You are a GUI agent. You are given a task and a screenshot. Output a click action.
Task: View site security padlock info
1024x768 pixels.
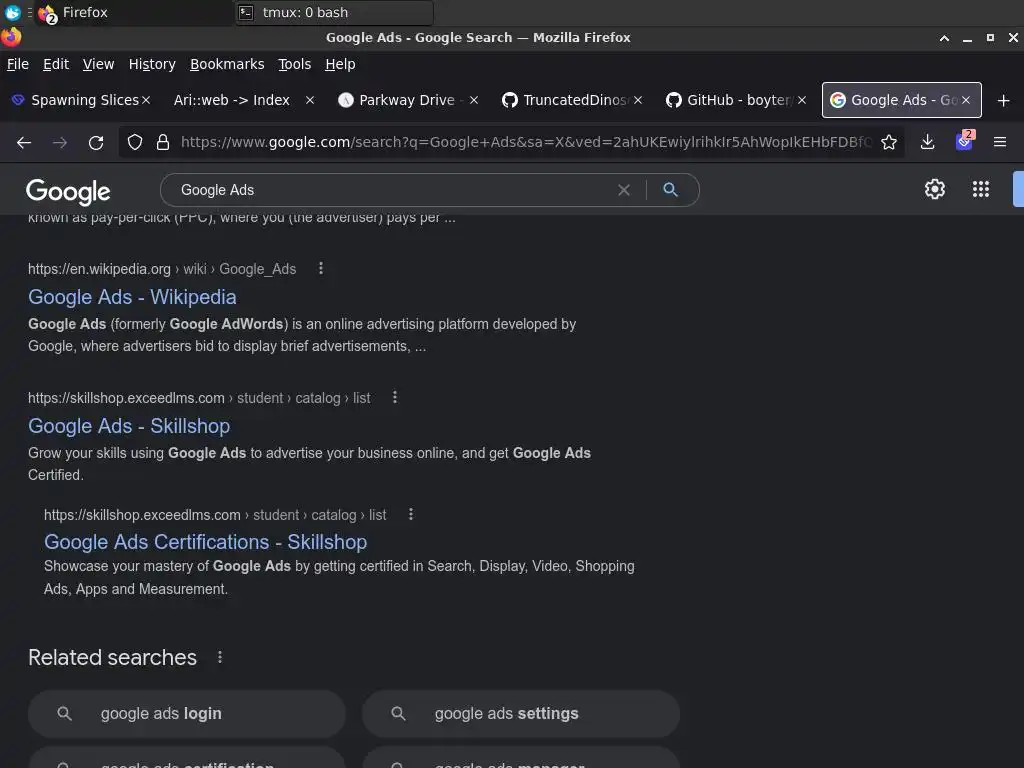click(x=163, y=142)
